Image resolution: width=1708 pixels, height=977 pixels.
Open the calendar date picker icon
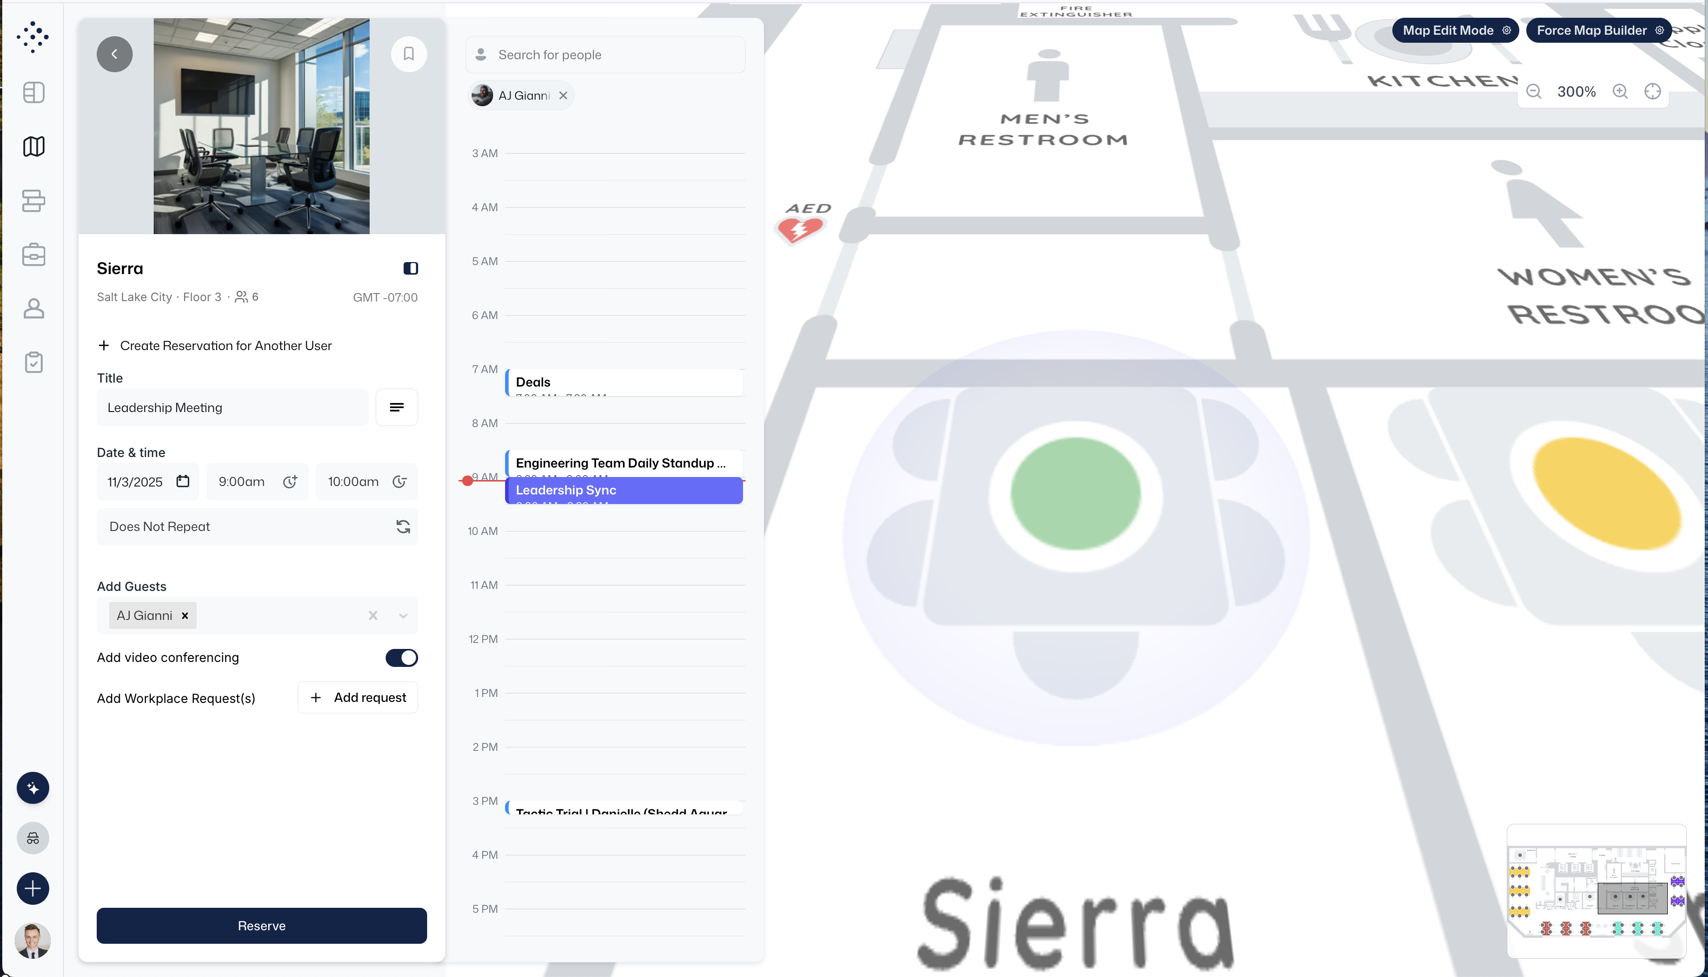tap(183, 481)
